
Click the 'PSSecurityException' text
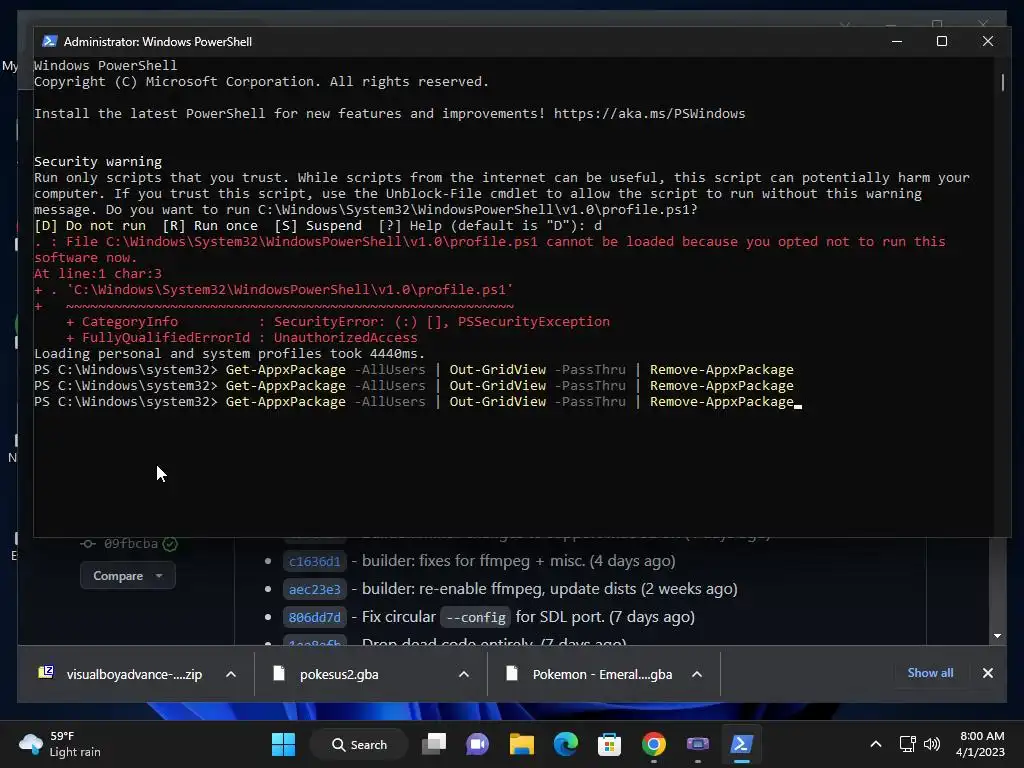click(x=534, y=321)
